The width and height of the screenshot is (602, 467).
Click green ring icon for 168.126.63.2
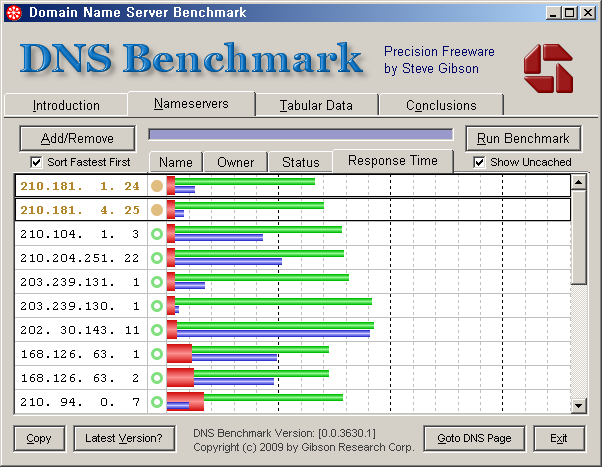point(157,378)
